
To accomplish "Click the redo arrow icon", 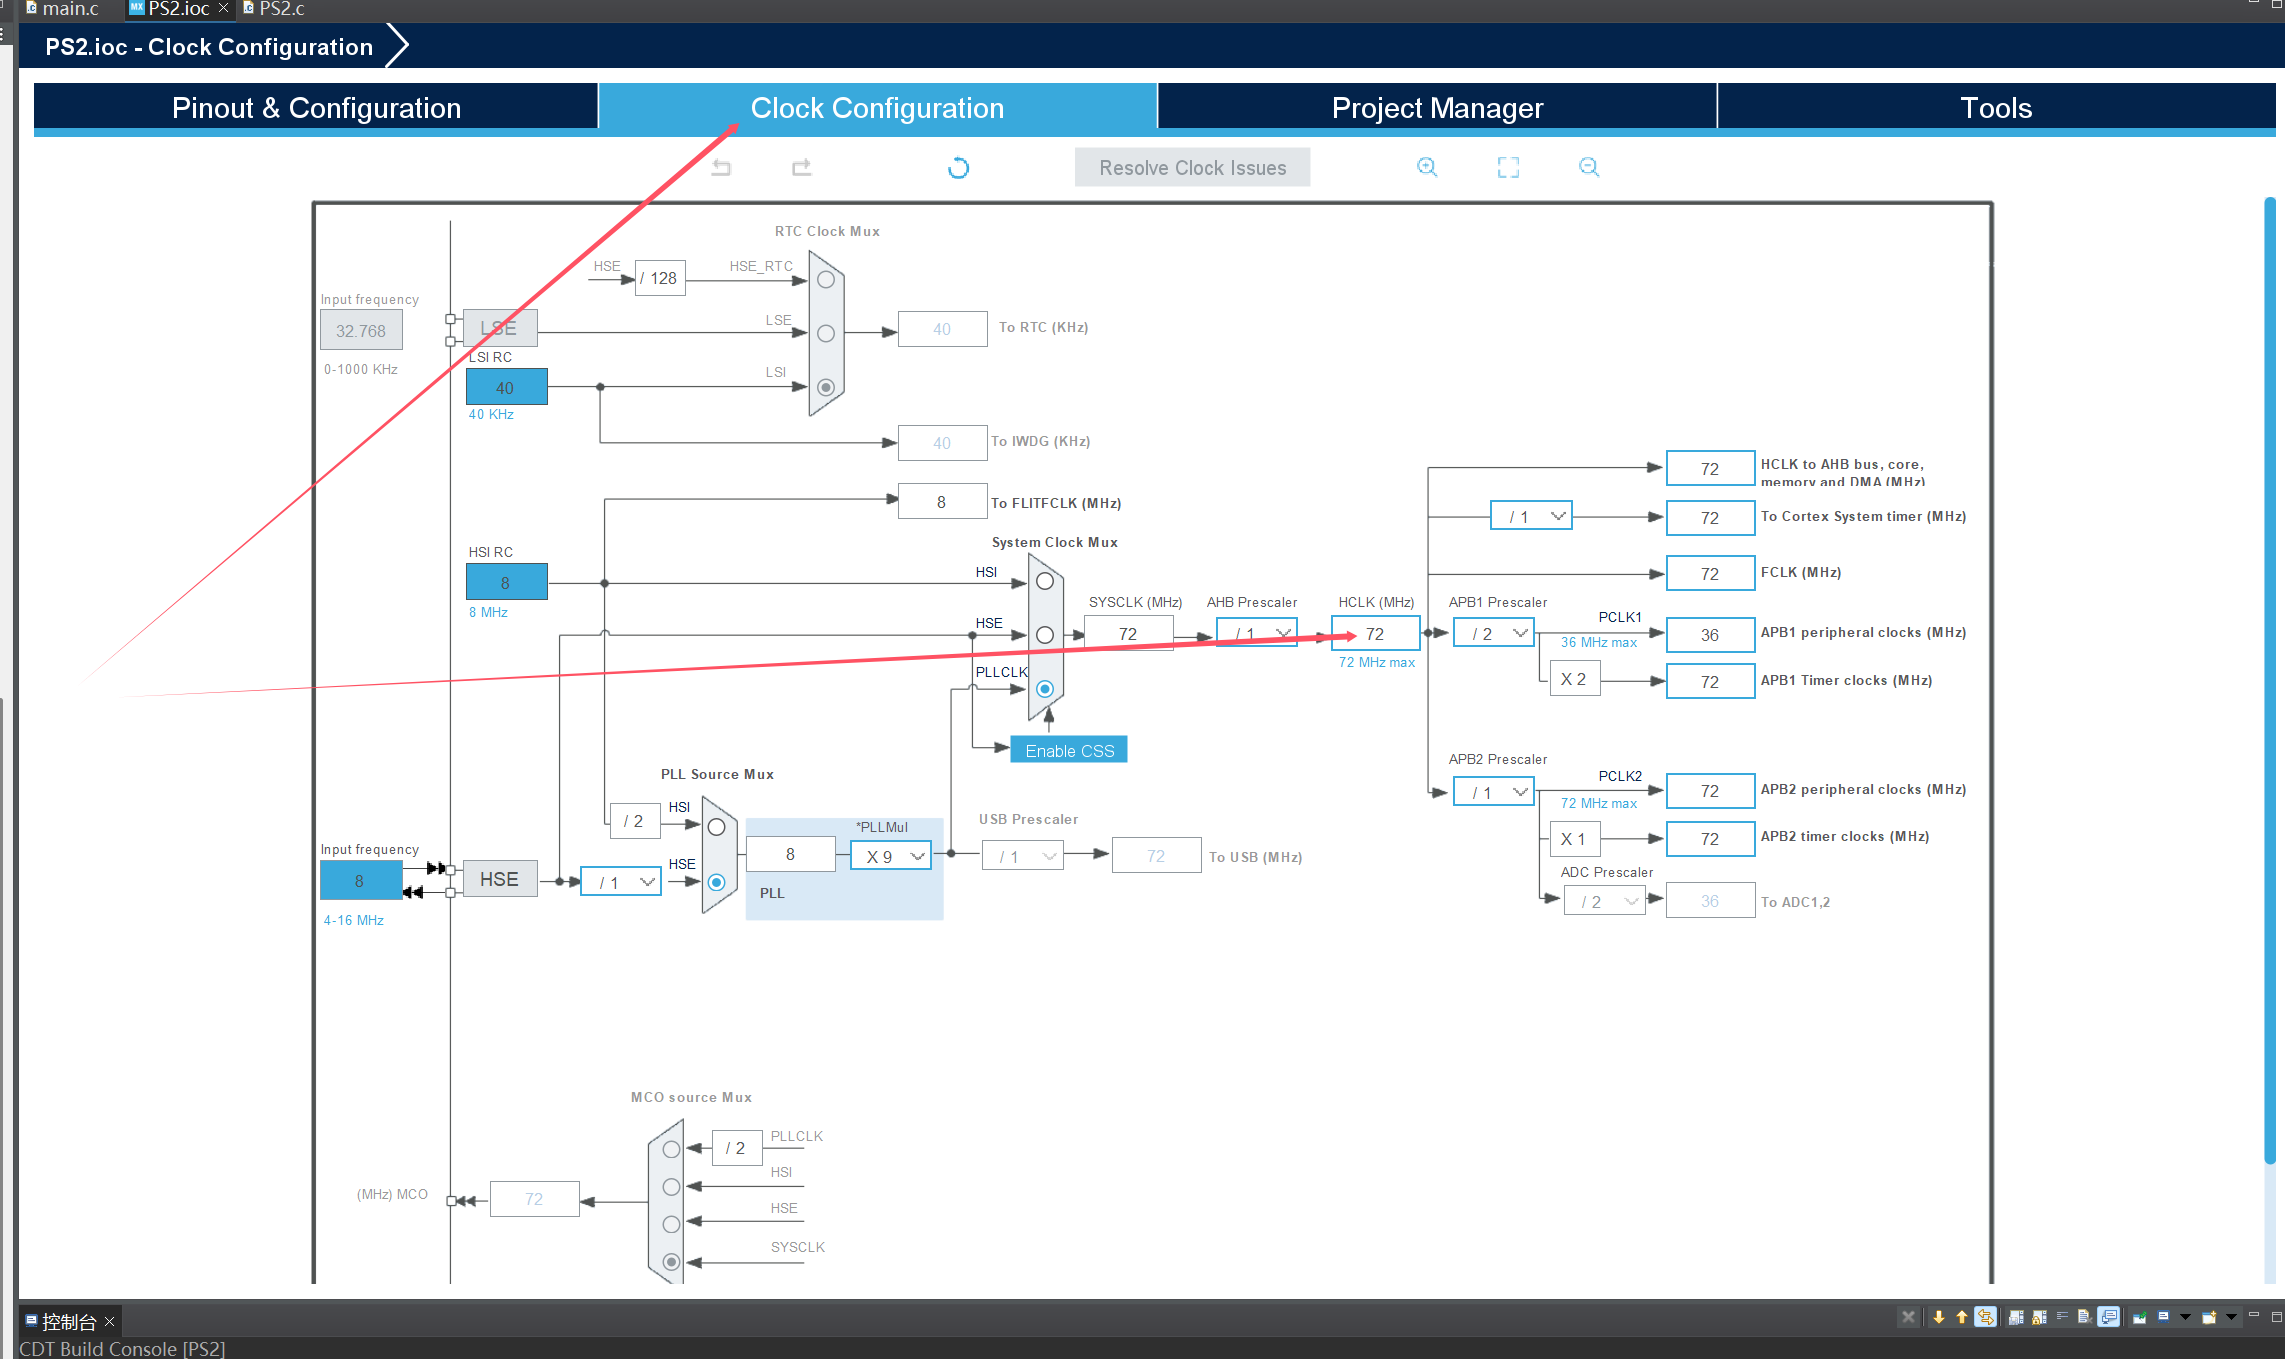I will click(x=801, y=167).
